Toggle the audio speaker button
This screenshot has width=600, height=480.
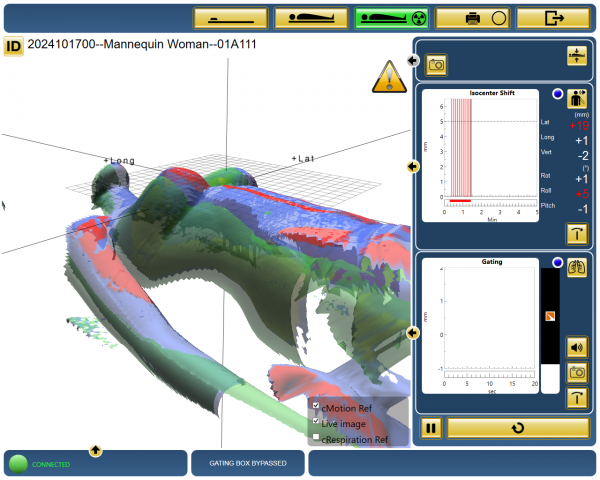click(x=577, y=347)
